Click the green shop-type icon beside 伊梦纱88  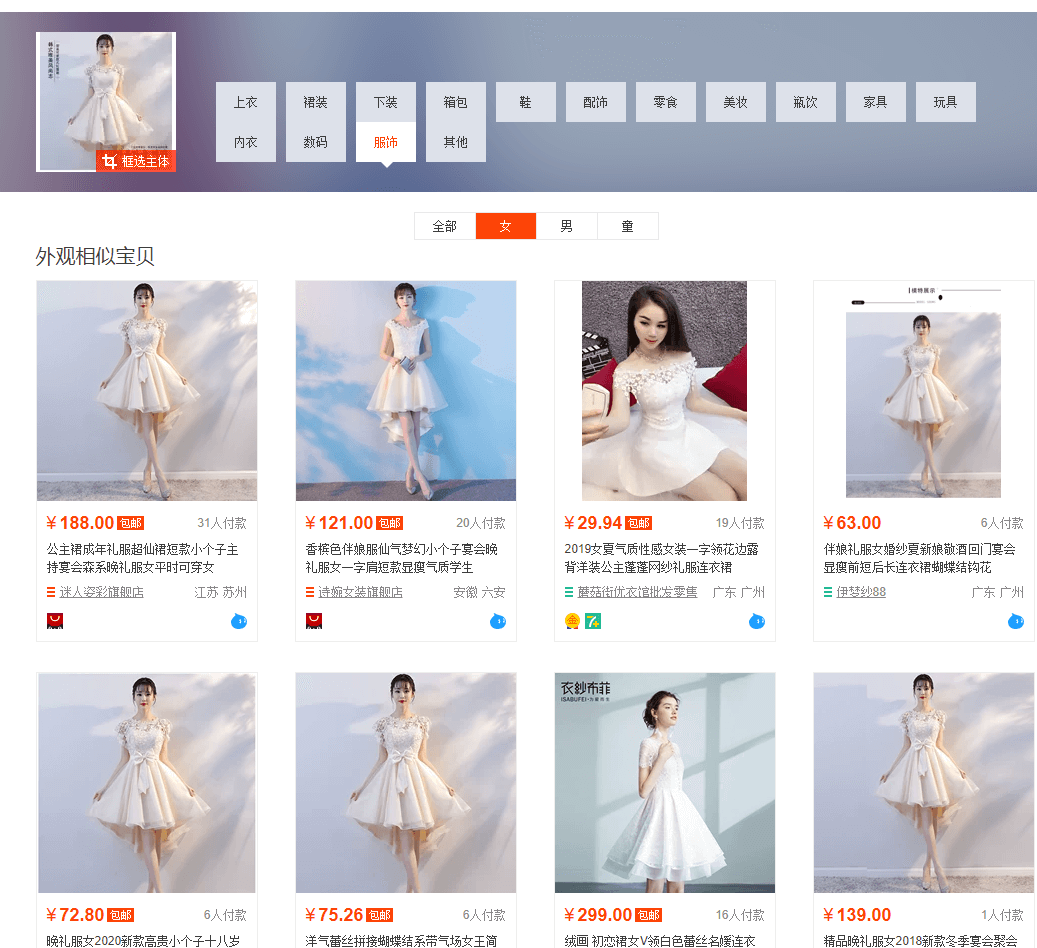pyautogui.click(x=827, y=592)
